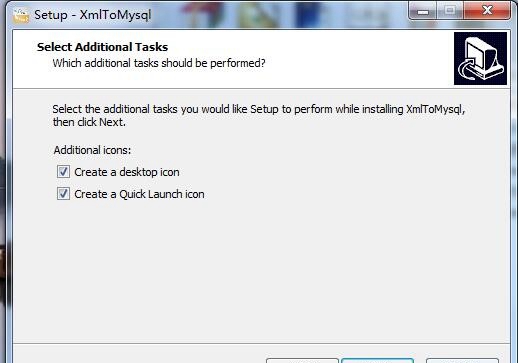Click the 'Create a desktop icon' label text
Viewport: 518px width, 363px height.
click(x=127, y=172)
